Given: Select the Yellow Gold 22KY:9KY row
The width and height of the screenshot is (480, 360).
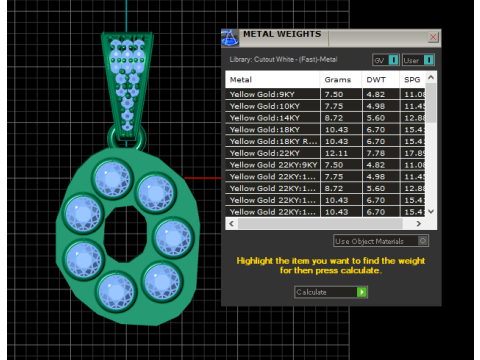Looking at the screenshot, I should (325, 165).
